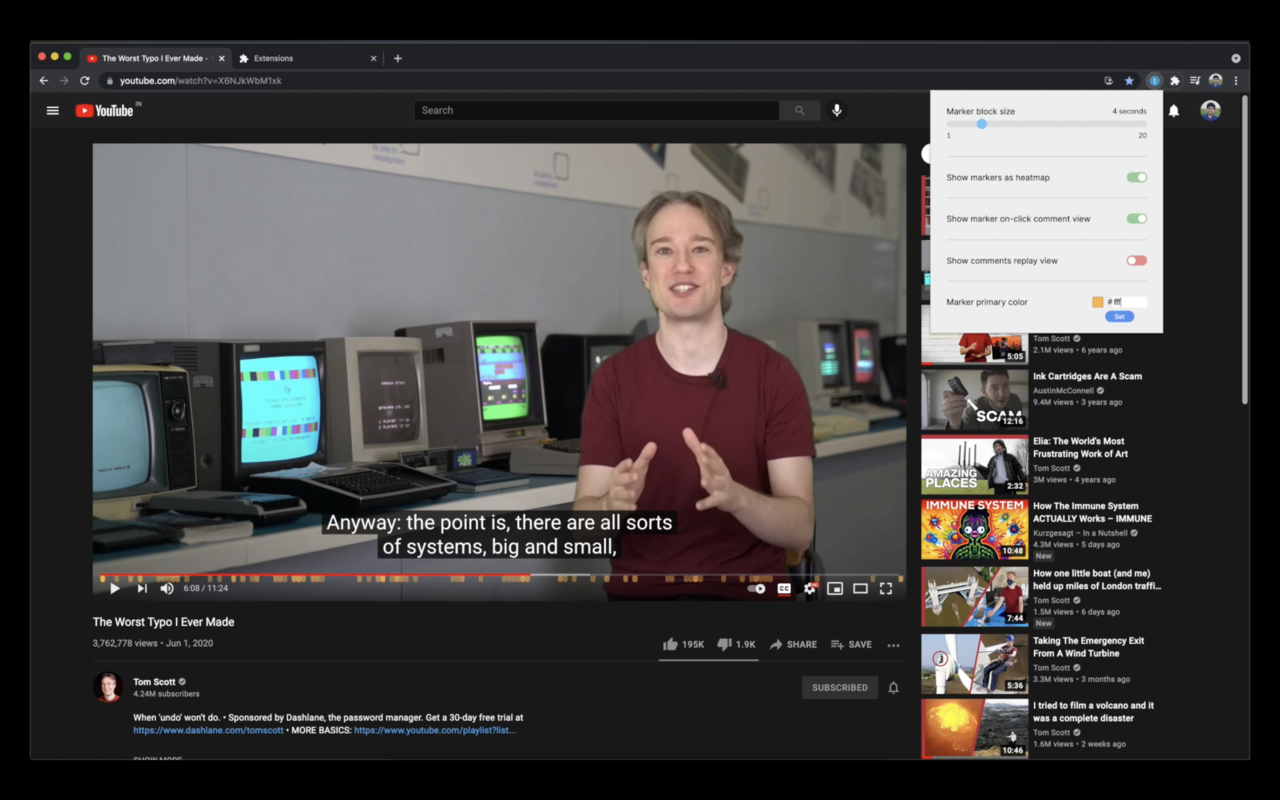Like the video with thumbs up

point(670,645)
